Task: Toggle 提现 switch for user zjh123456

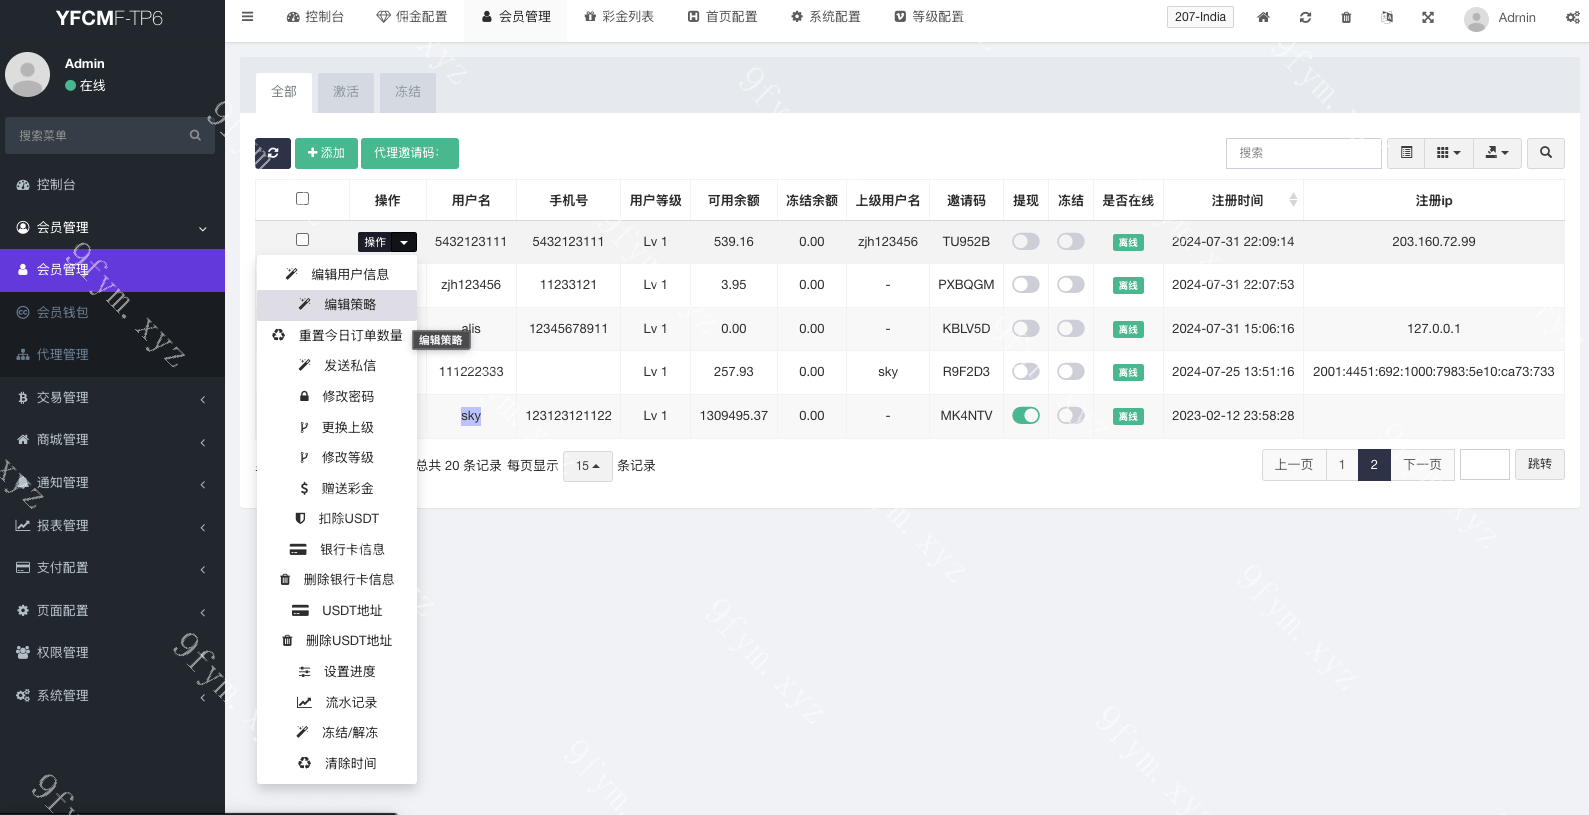Action: coord(1026,285)
